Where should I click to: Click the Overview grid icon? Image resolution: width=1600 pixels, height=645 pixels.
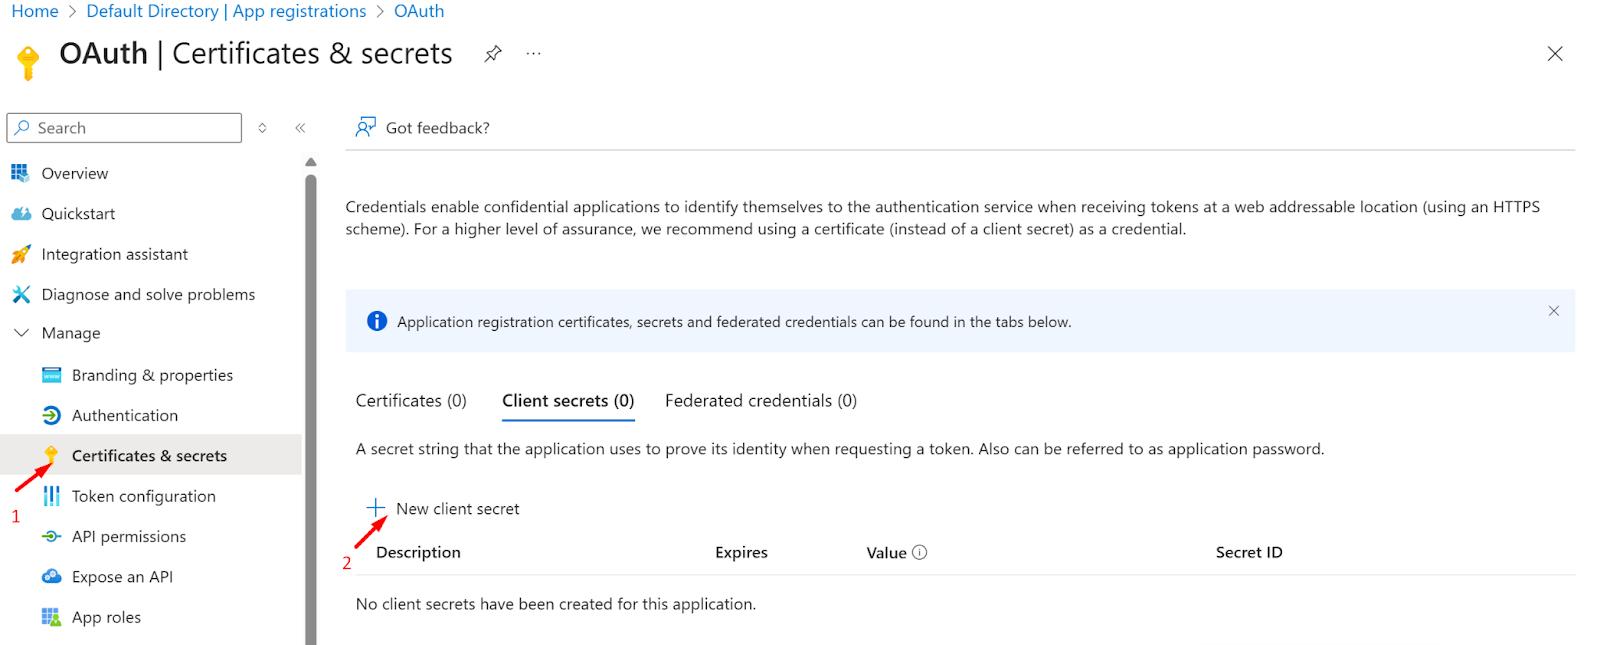tap(20, 173)
